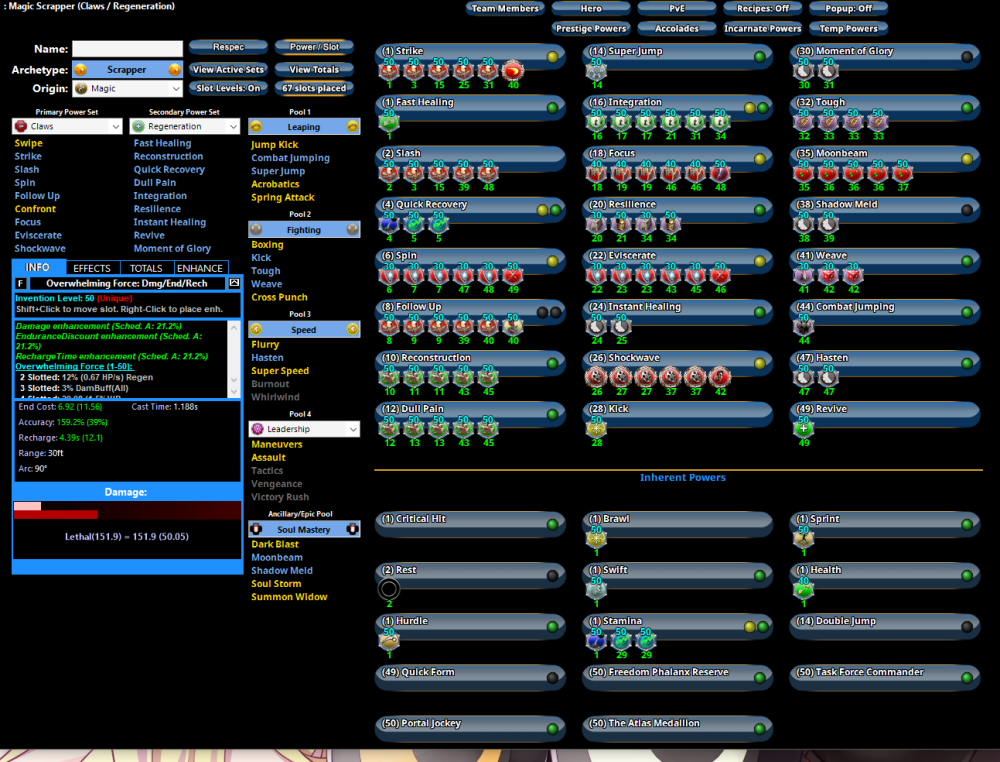
Task: Switch to the EFFECTS tab
Action: [x=92, y=267]
